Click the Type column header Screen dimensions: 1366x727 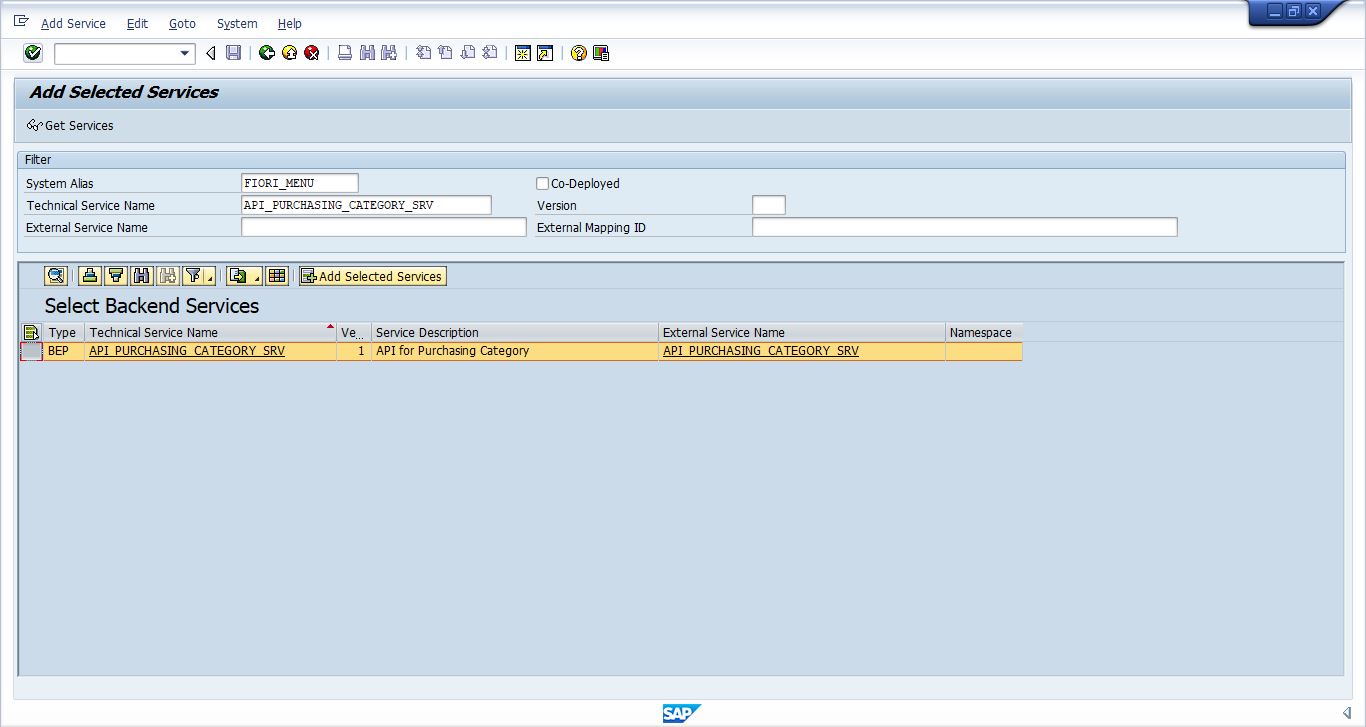tap(64, 332)
